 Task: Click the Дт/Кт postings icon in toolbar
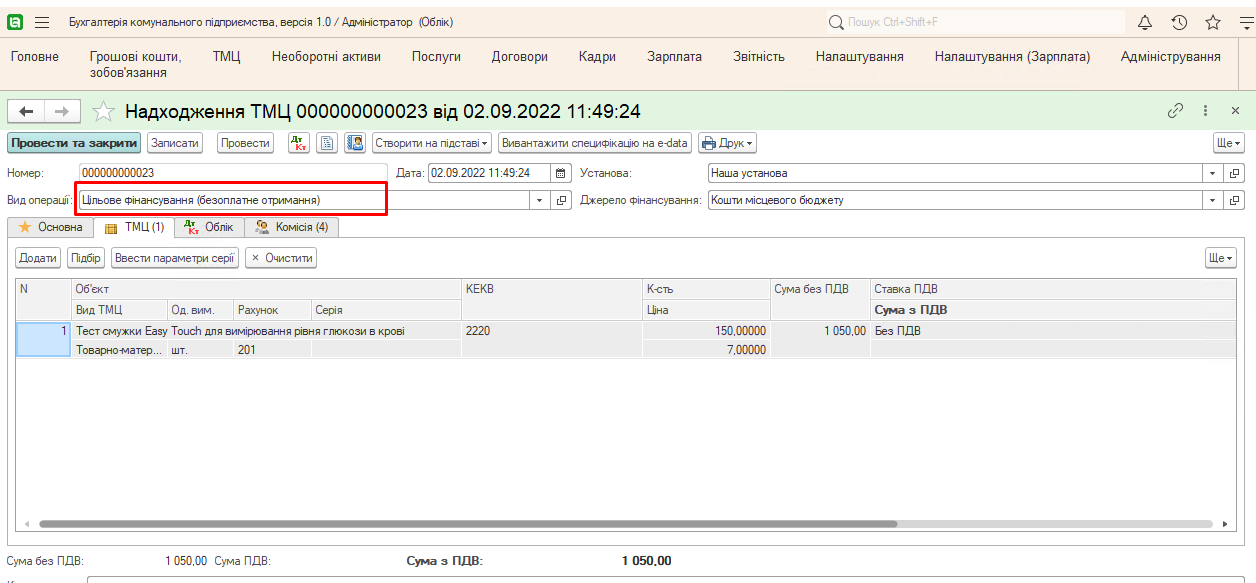pyautogui.click(x=299, y=143)
